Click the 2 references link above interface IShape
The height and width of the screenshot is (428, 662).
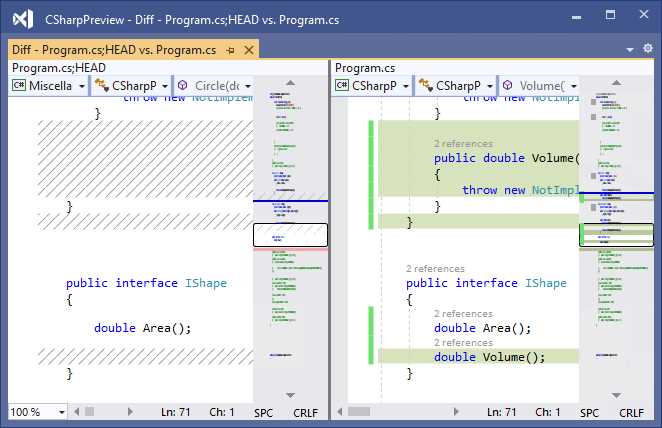click(435, 269)
